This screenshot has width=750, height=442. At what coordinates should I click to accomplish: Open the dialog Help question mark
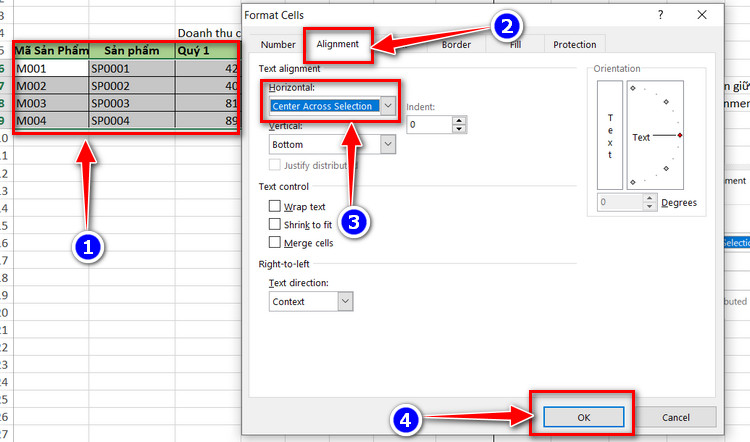coord(661,15)
